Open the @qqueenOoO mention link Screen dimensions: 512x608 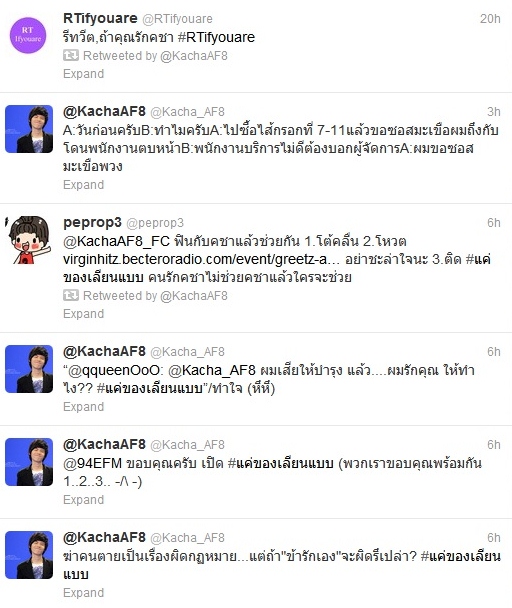pos(116,370)
